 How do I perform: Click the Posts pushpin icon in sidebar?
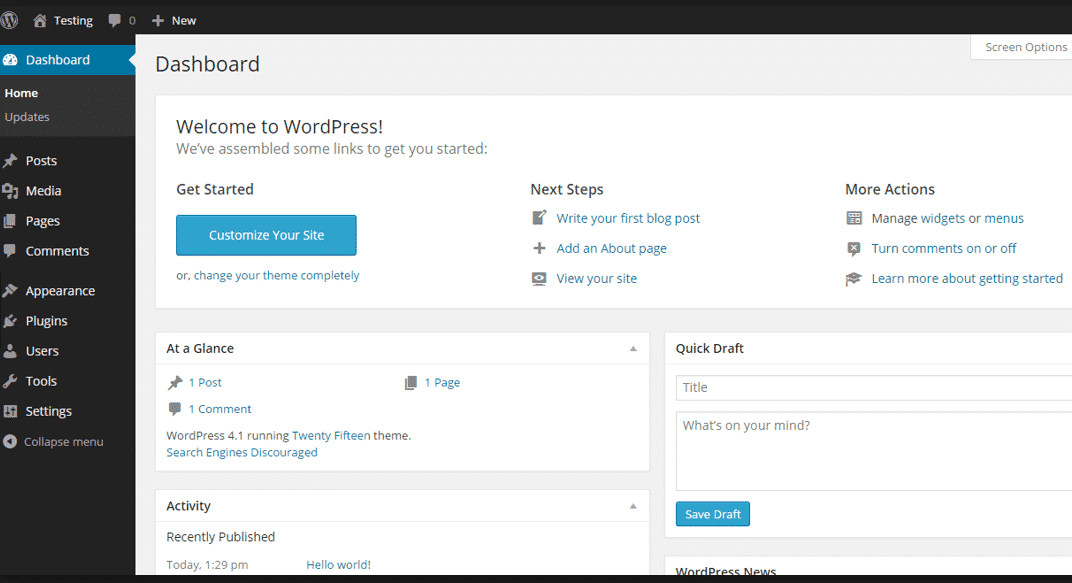click(x=10, y=161)
